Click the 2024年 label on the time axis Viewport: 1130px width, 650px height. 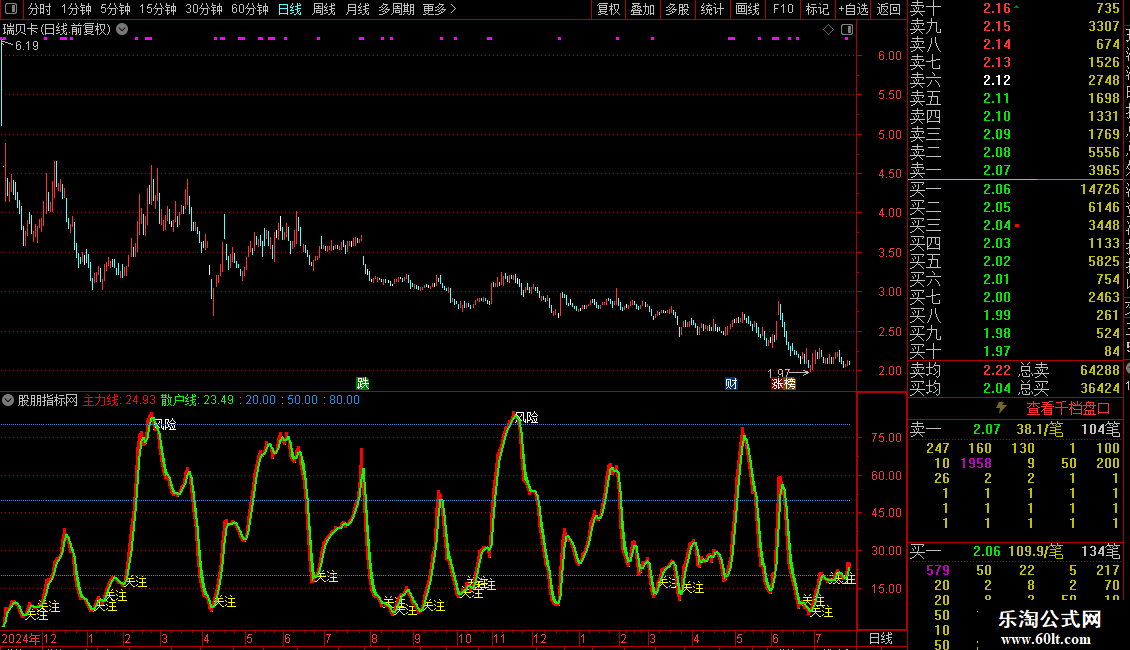click(21, 638)
